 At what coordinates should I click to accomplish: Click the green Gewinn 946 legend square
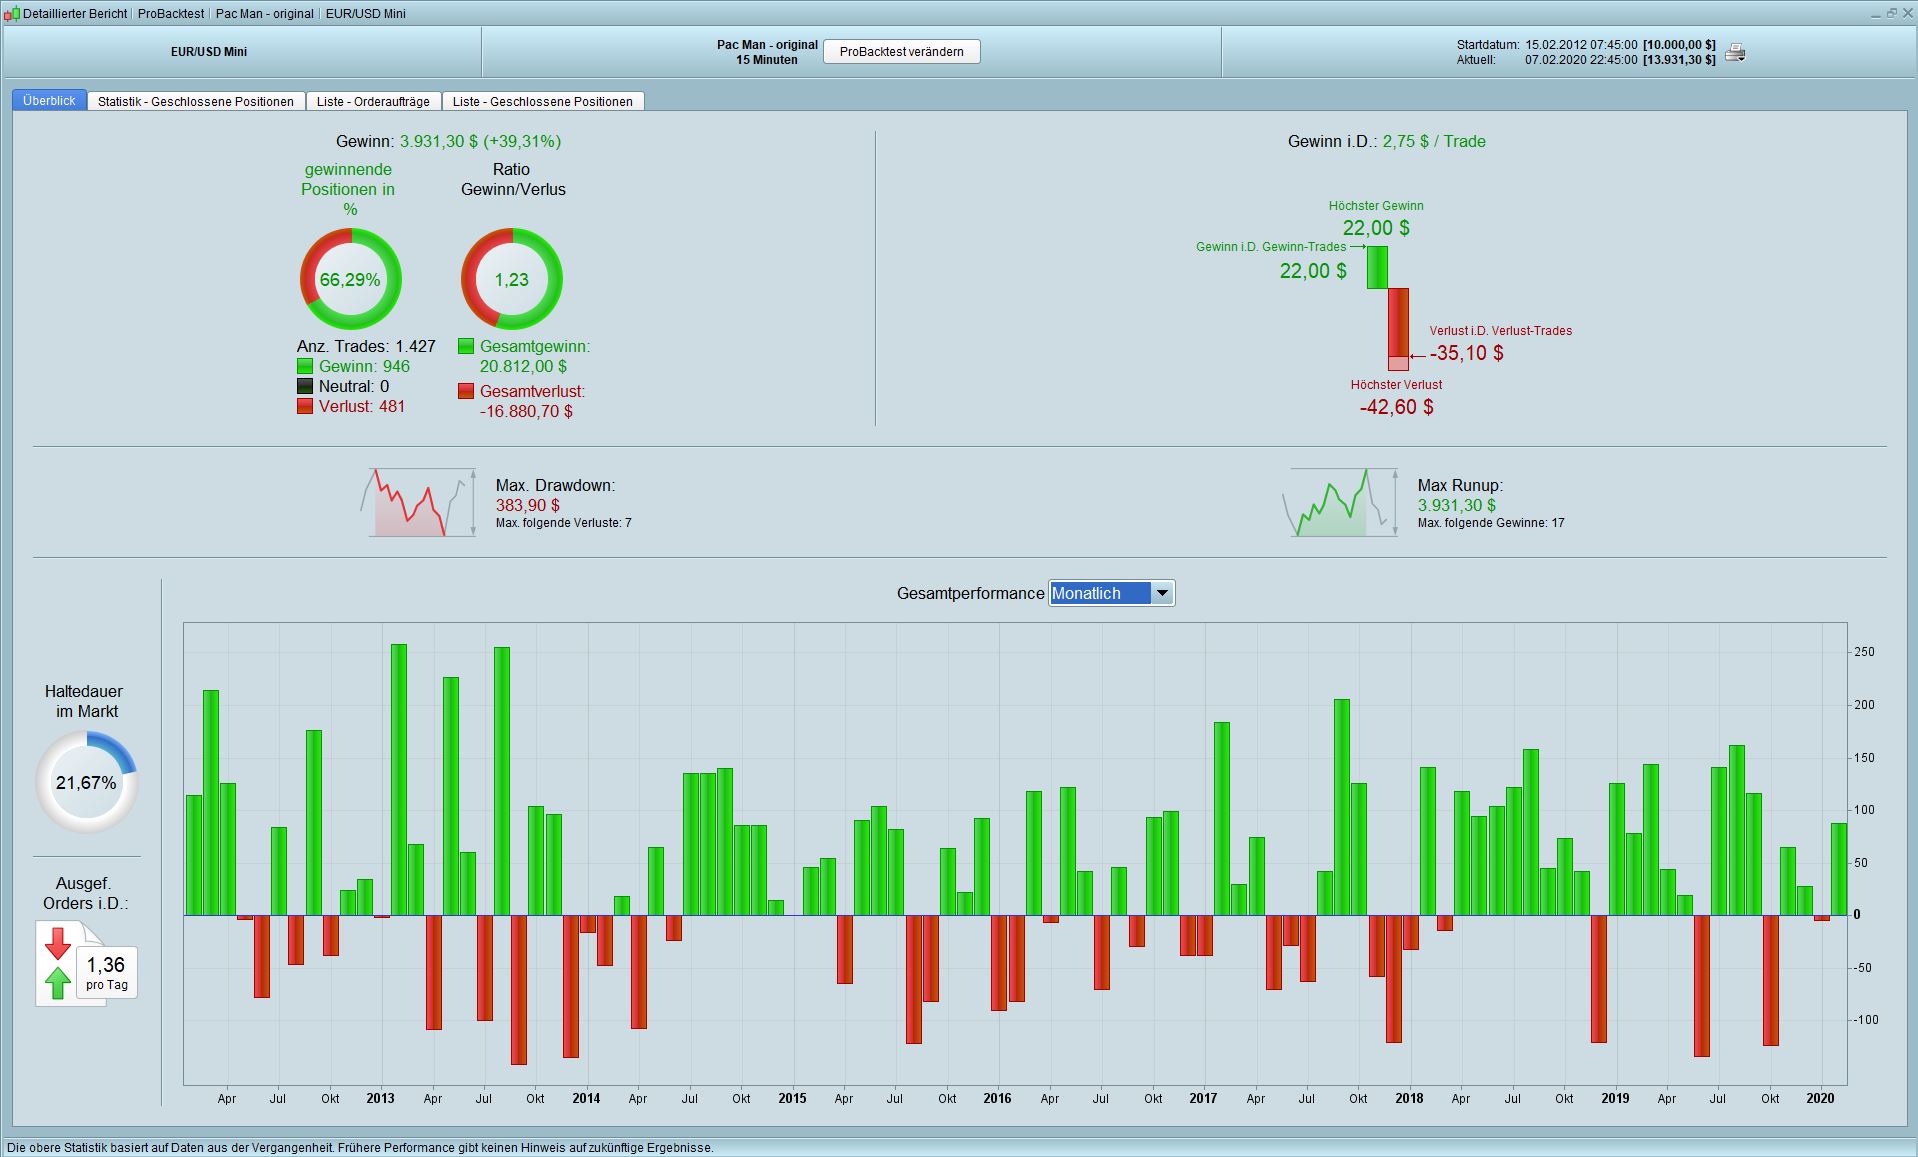pyautogui.click(x=305, y=366)
